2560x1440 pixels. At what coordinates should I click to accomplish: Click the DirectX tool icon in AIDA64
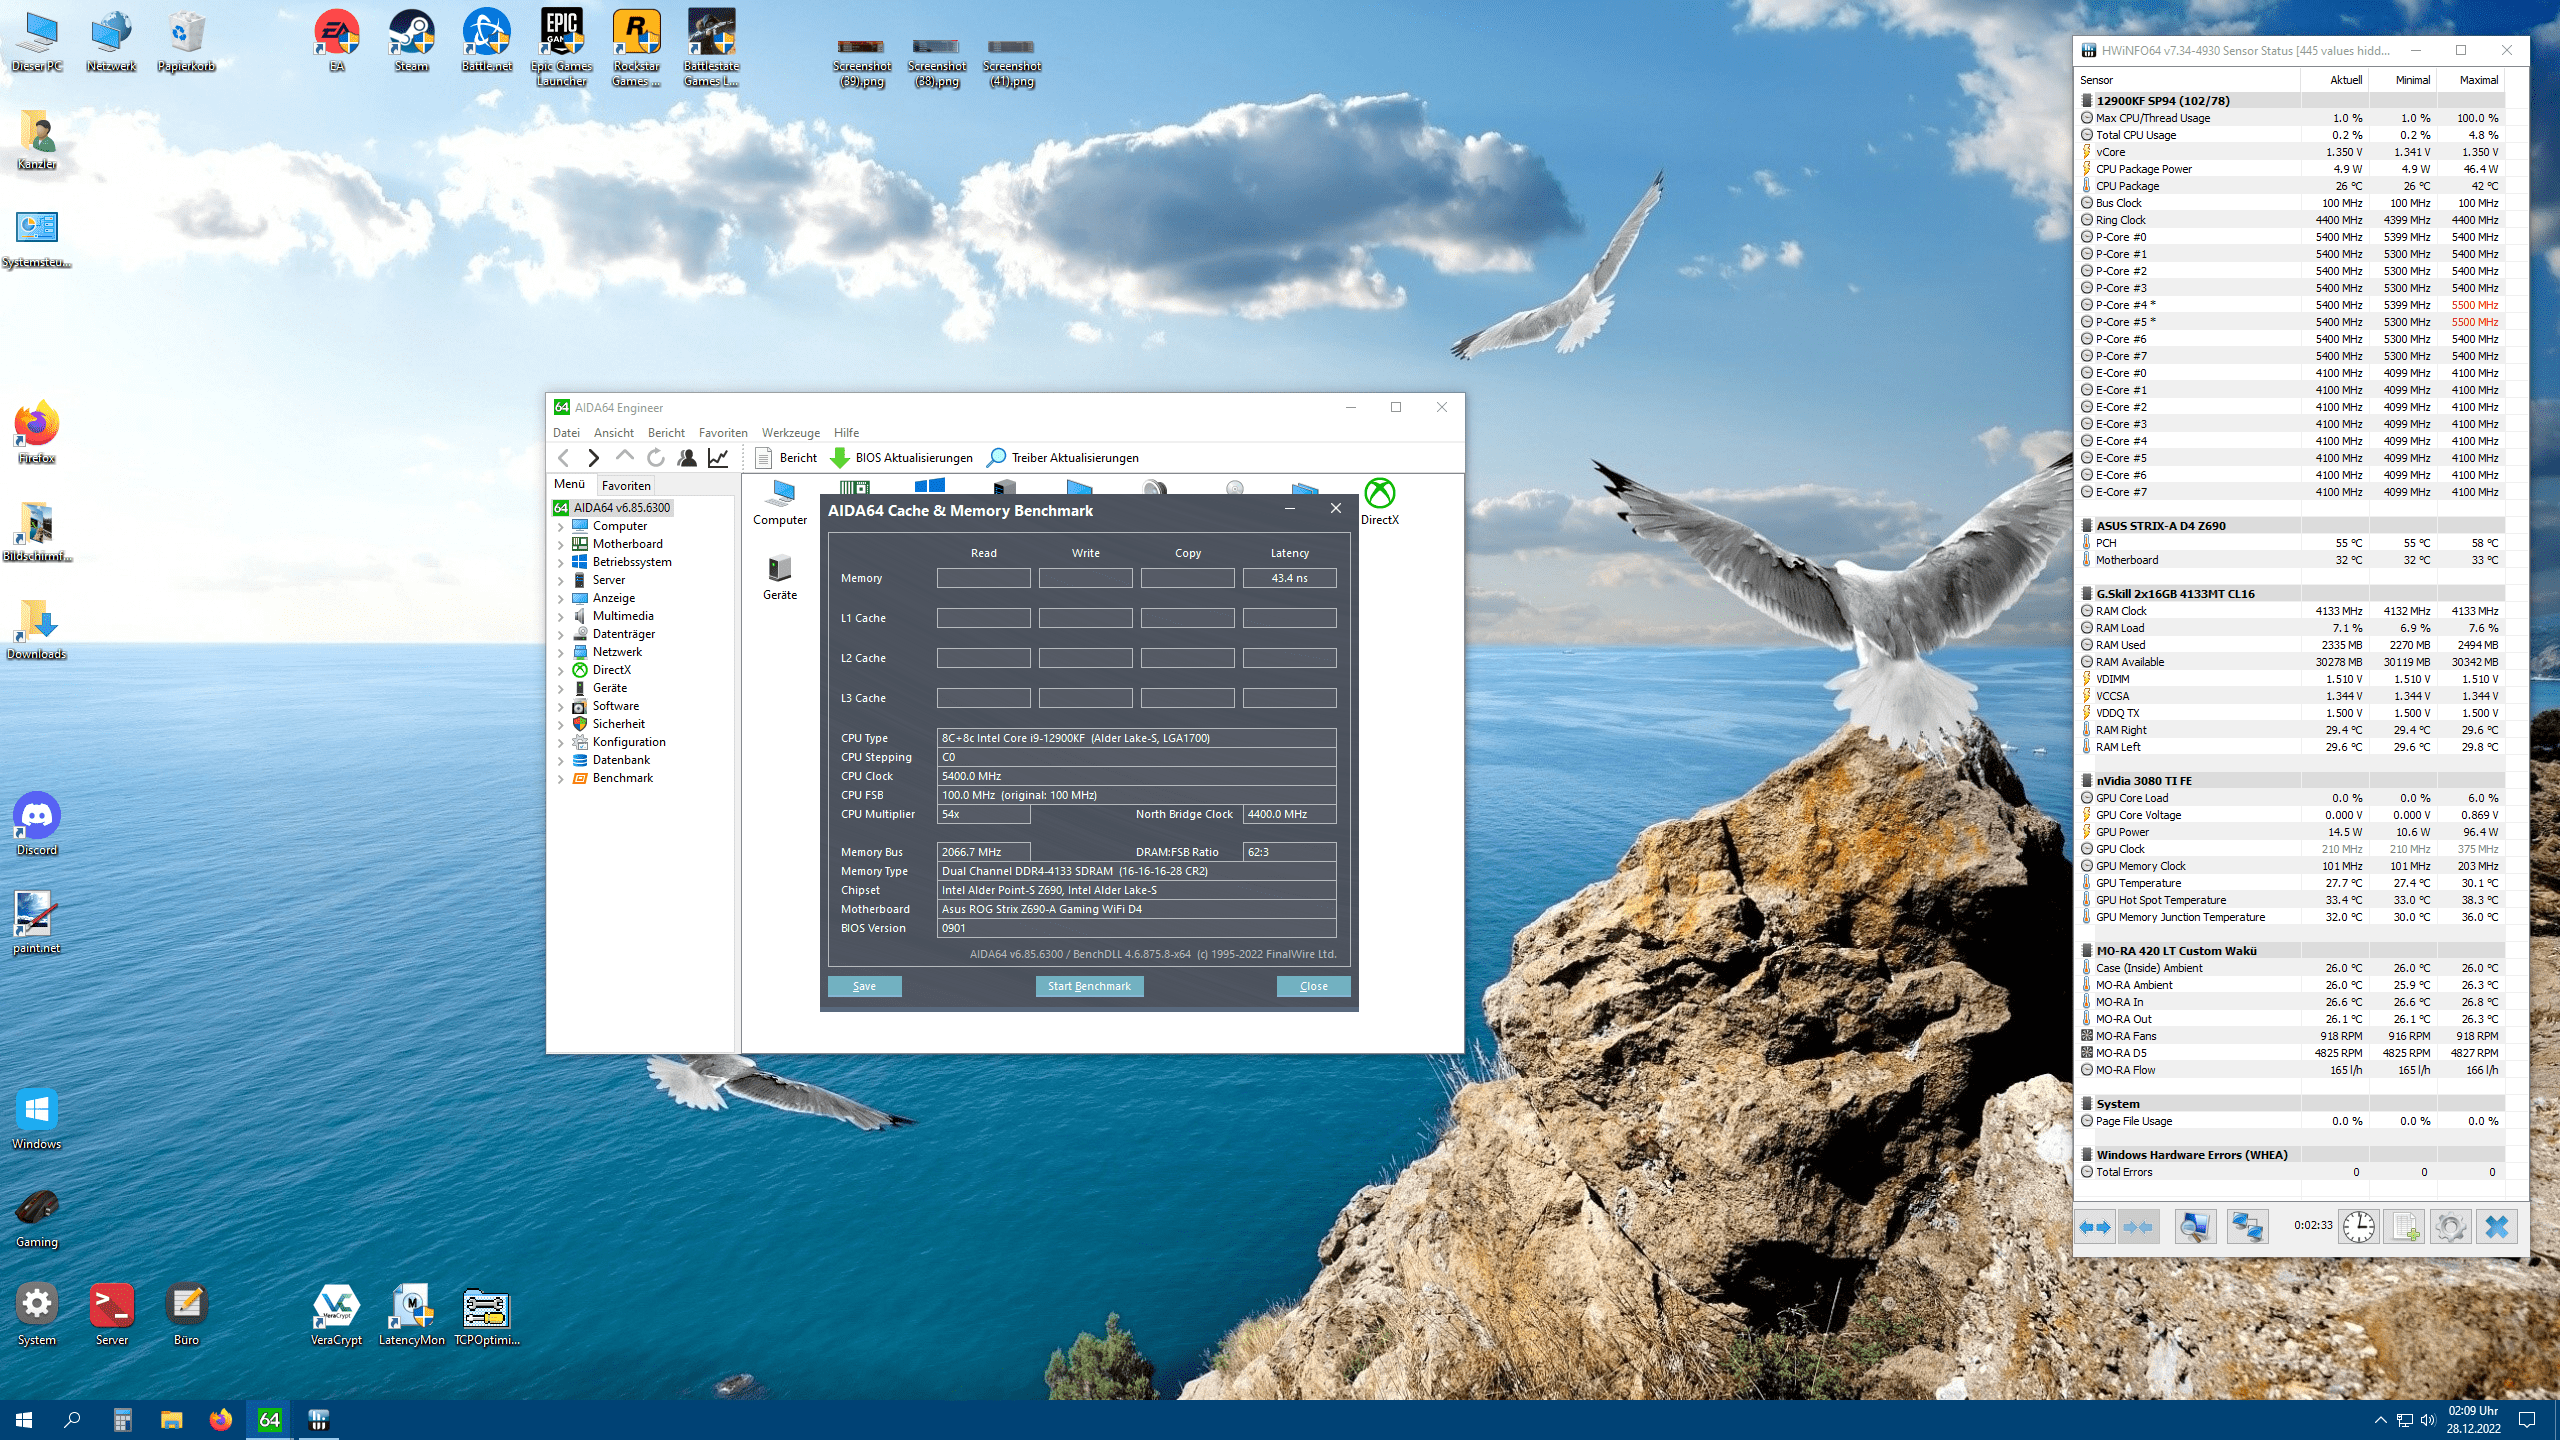point(1380,494)
